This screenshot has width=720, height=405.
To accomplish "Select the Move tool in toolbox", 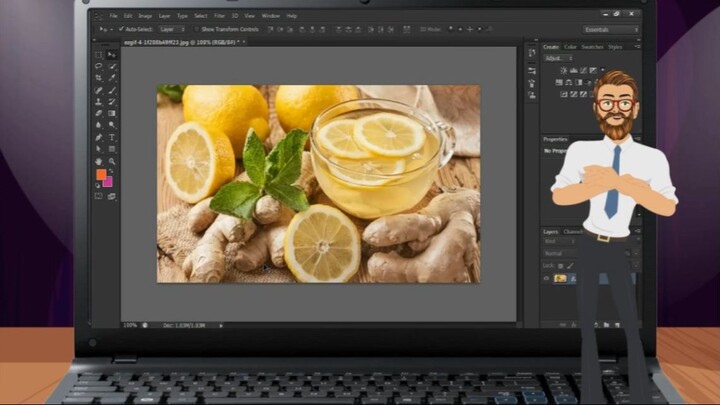I will click(x=112, y=55).
